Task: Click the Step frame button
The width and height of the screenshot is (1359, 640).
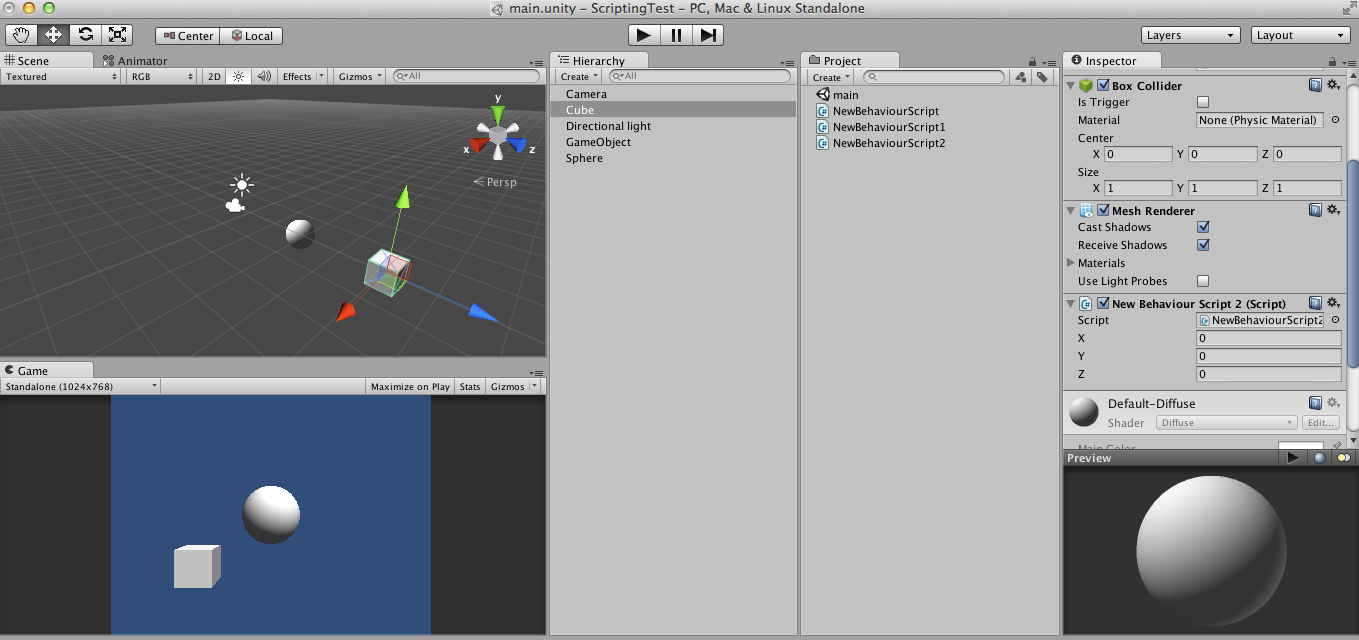Action: (x=707, y=35)
